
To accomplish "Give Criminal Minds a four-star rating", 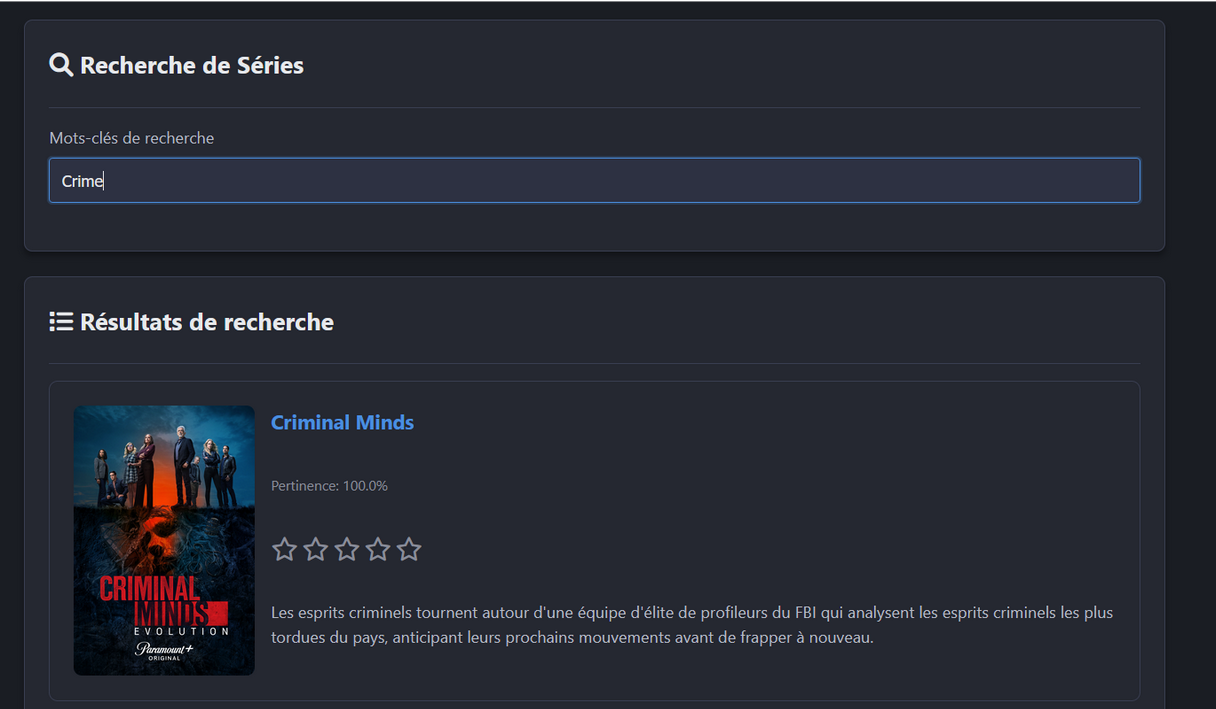I will pos(377,548).
